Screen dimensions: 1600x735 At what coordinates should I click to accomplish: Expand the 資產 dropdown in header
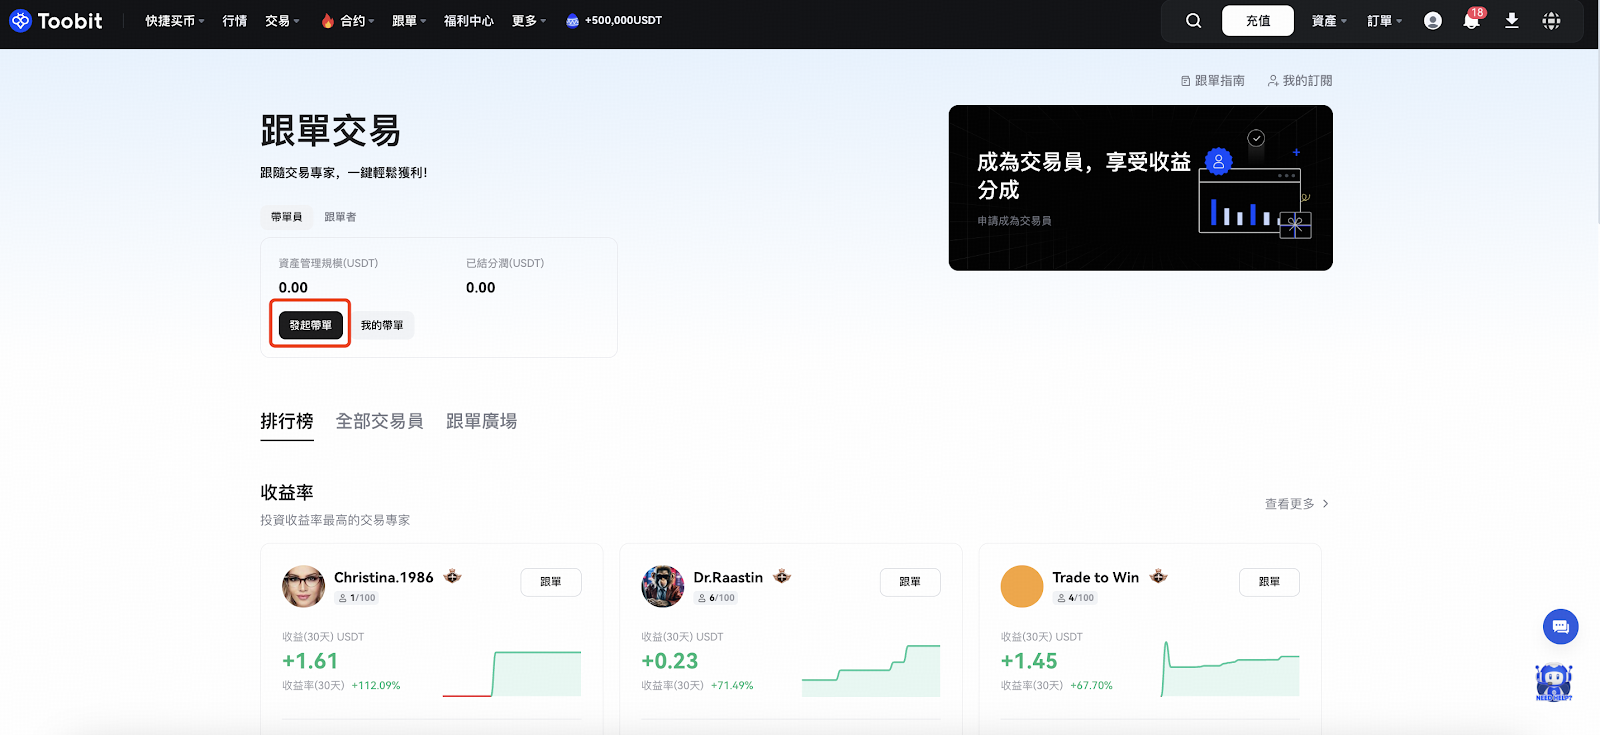point(1328,21)
